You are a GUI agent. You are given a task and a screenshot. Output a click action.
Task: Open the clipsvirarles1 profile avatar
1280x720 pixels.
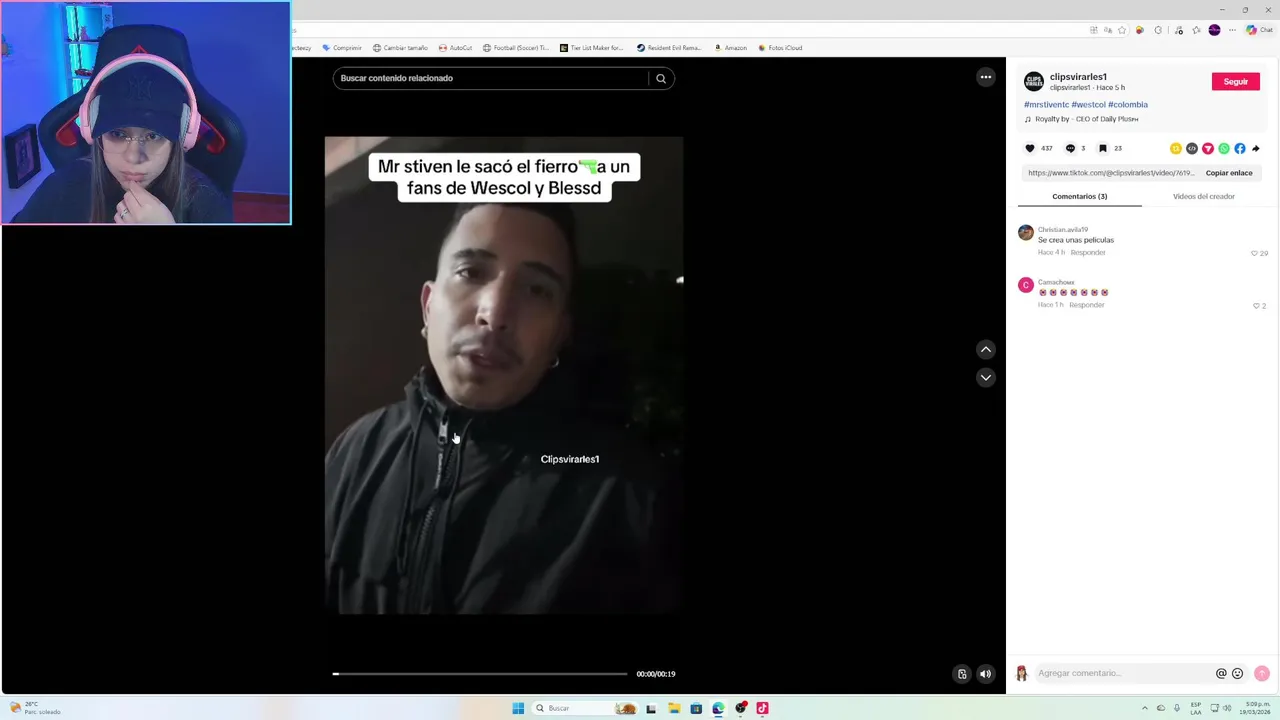coord(1034,81)
